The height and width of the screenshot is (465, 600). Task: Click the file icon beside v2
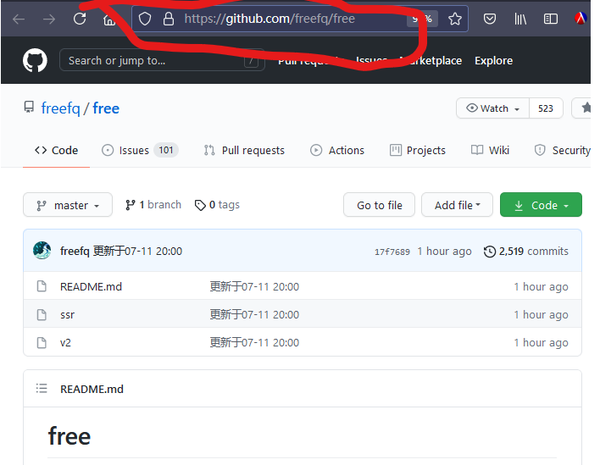click(x=41, y=343)
